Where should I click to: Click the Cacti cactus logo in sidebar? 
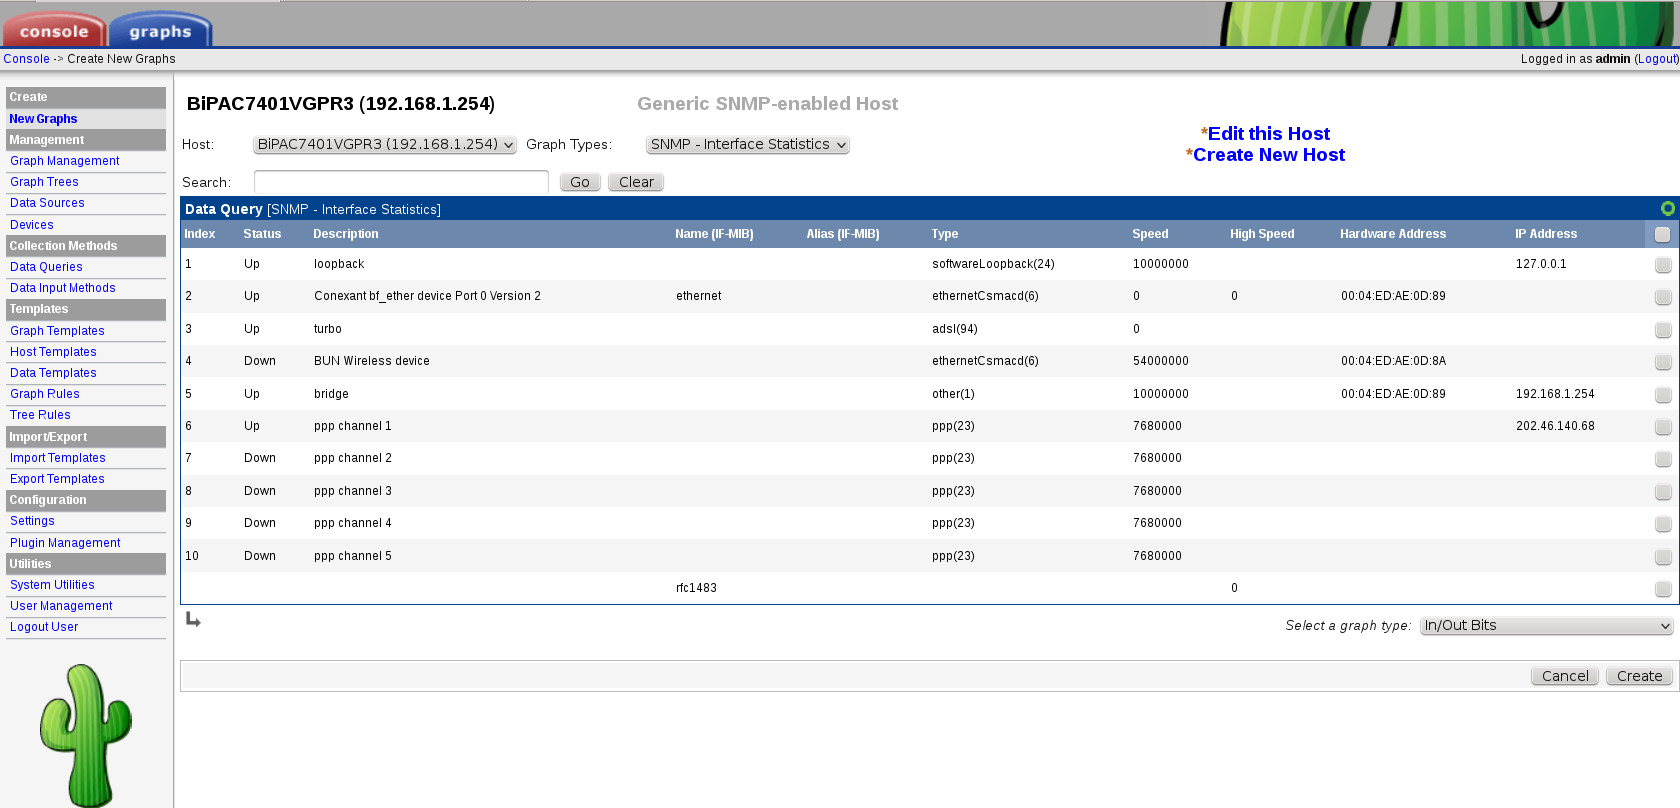pos(86,735)
